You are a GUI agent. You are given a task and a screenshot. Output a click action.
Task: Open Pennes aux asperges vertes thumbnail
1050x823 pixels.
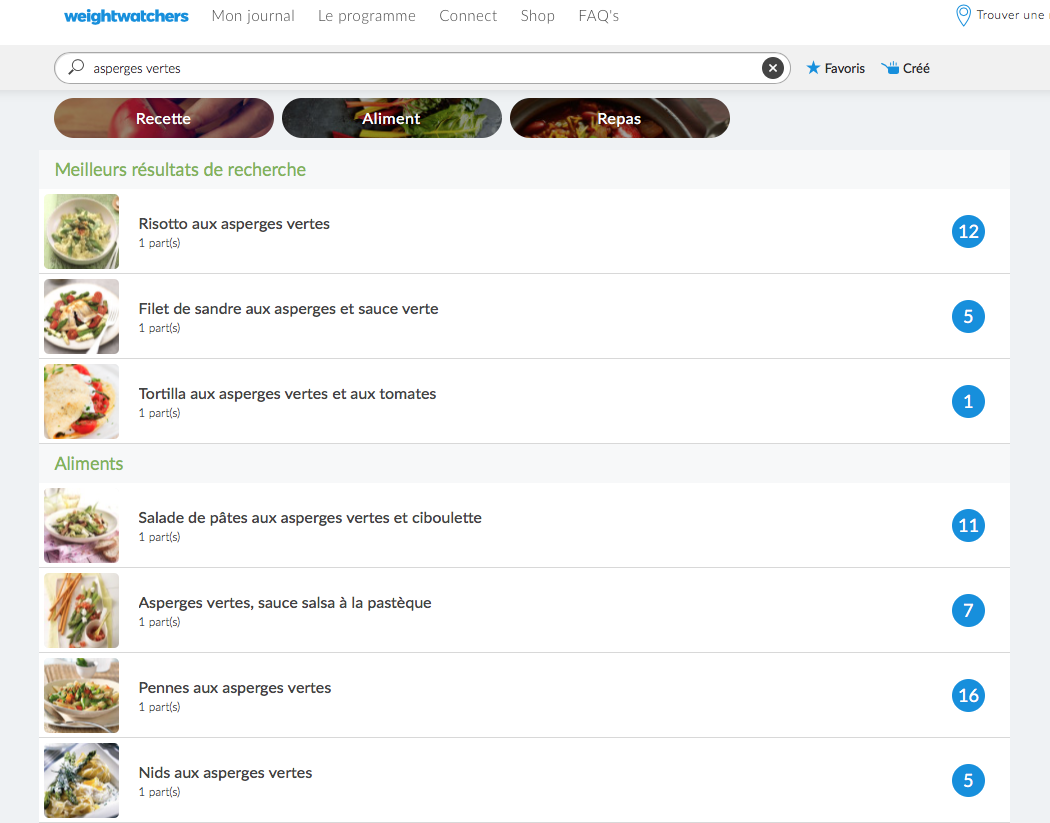[x=81, y=695]
